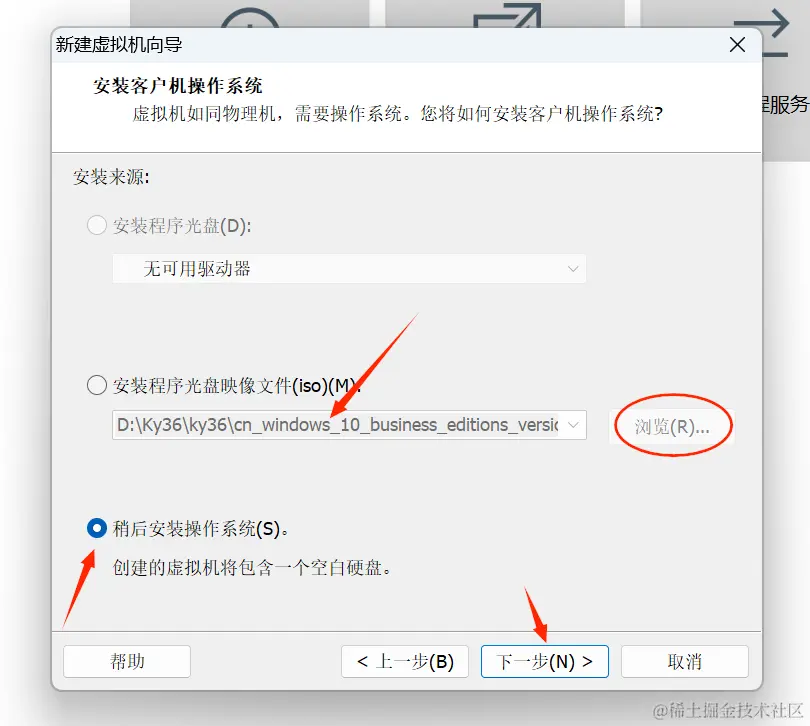Click the circled plus create-VM icon behind dialog
Screen dimensions: 810x726
tap(250, 18)
